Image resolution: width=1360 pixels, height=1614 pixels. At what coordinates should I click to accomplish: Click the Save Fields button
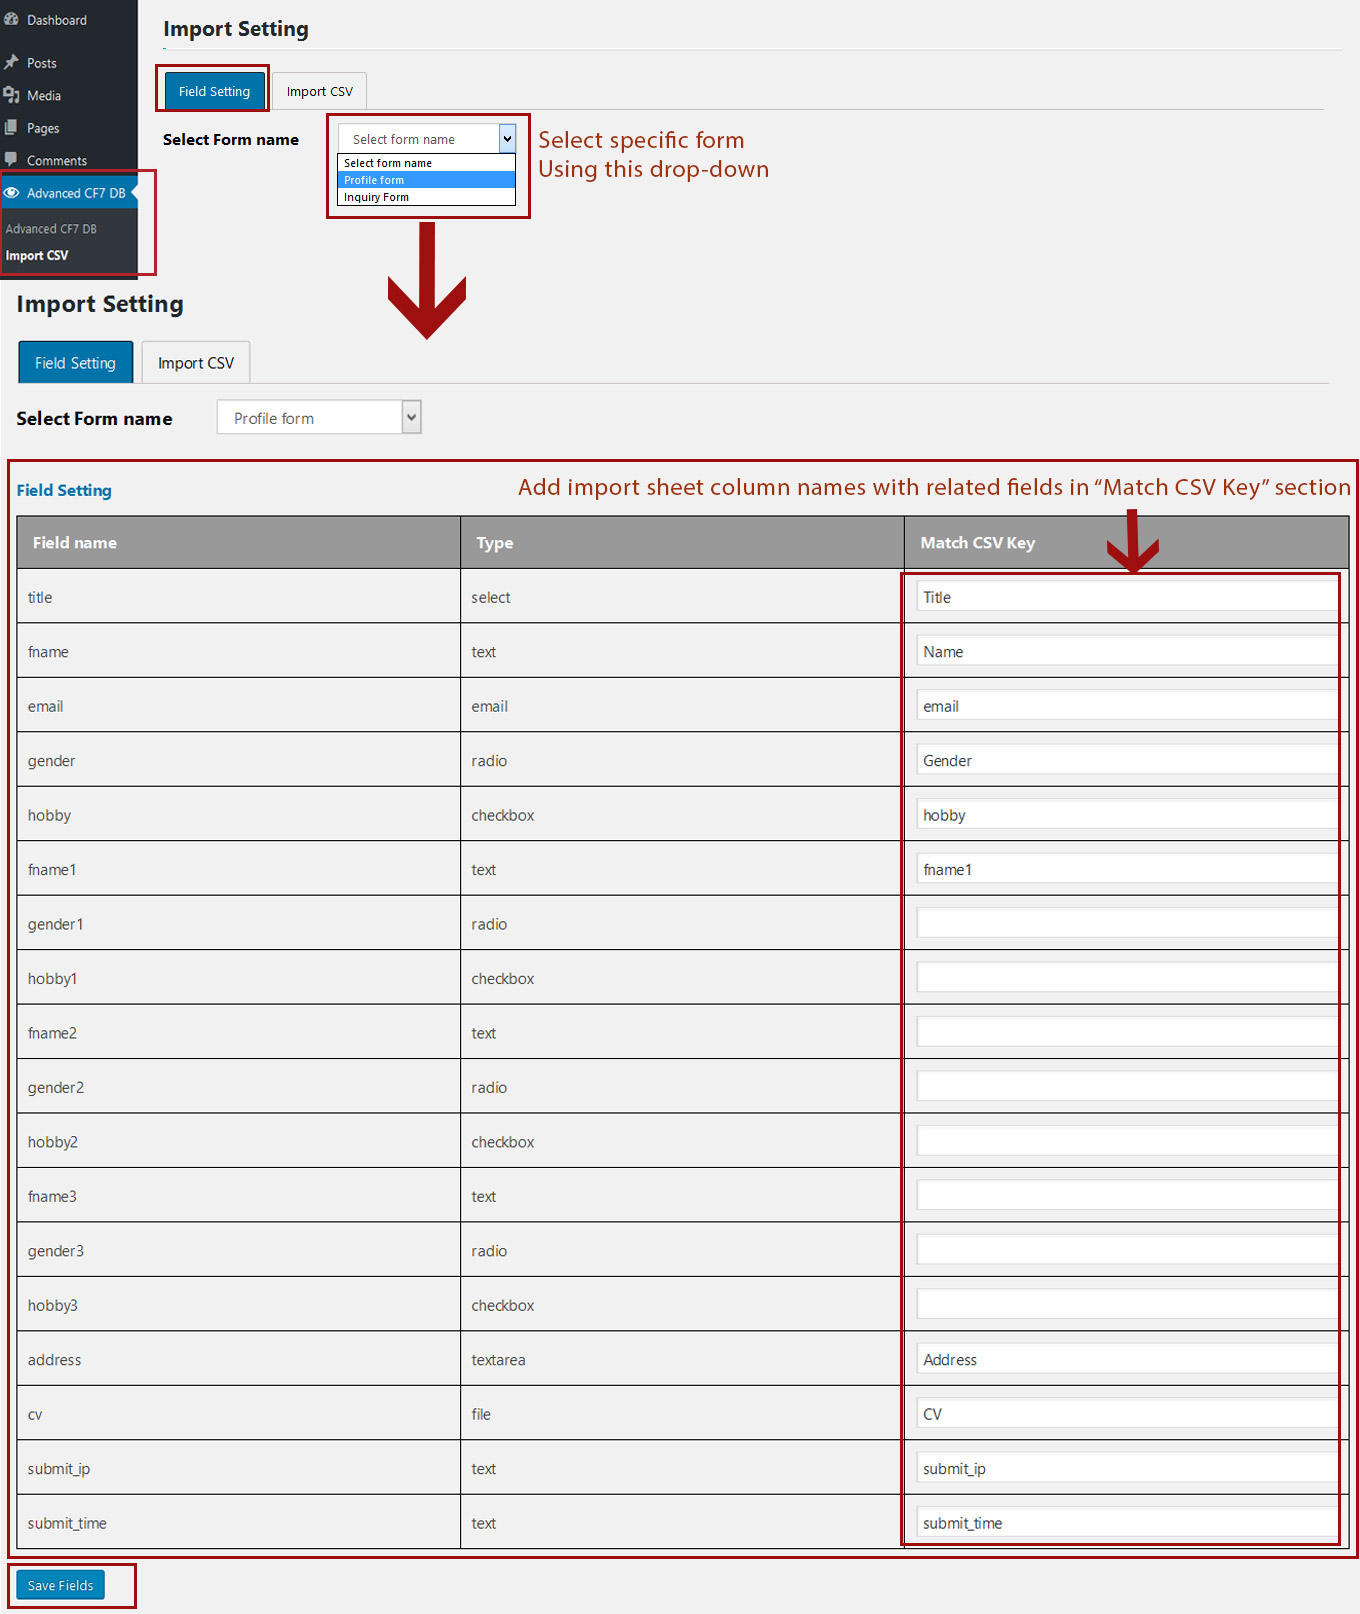60,1585
